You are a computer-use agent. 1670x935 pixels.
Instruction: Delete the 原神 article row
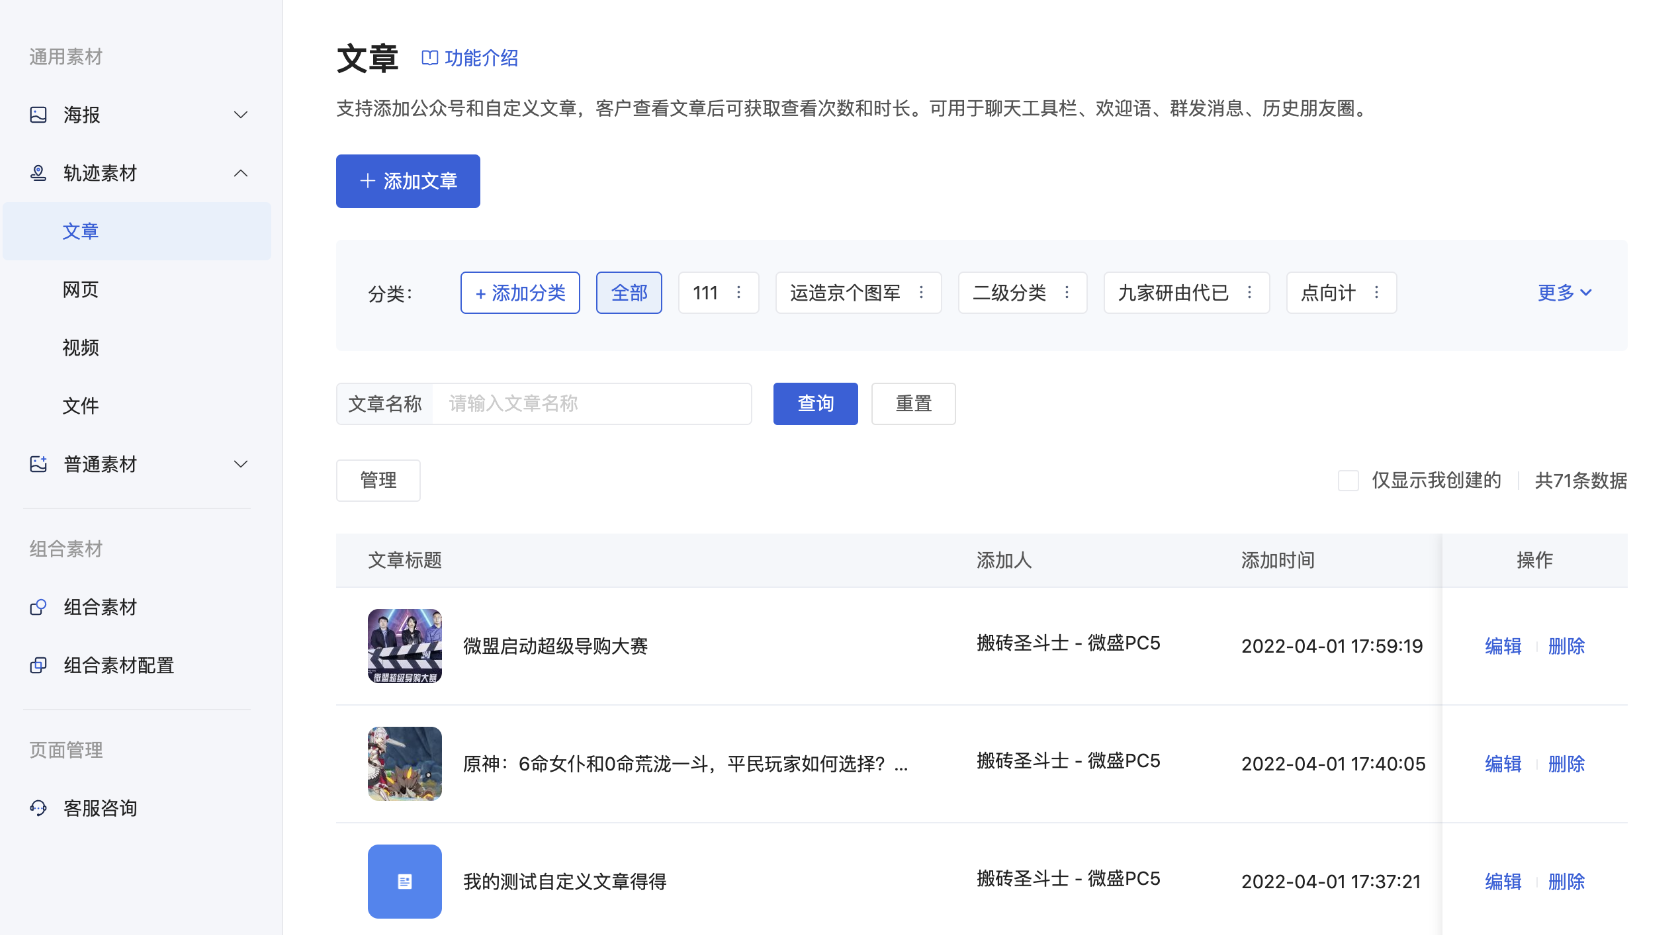click(x=1566, y=764)
